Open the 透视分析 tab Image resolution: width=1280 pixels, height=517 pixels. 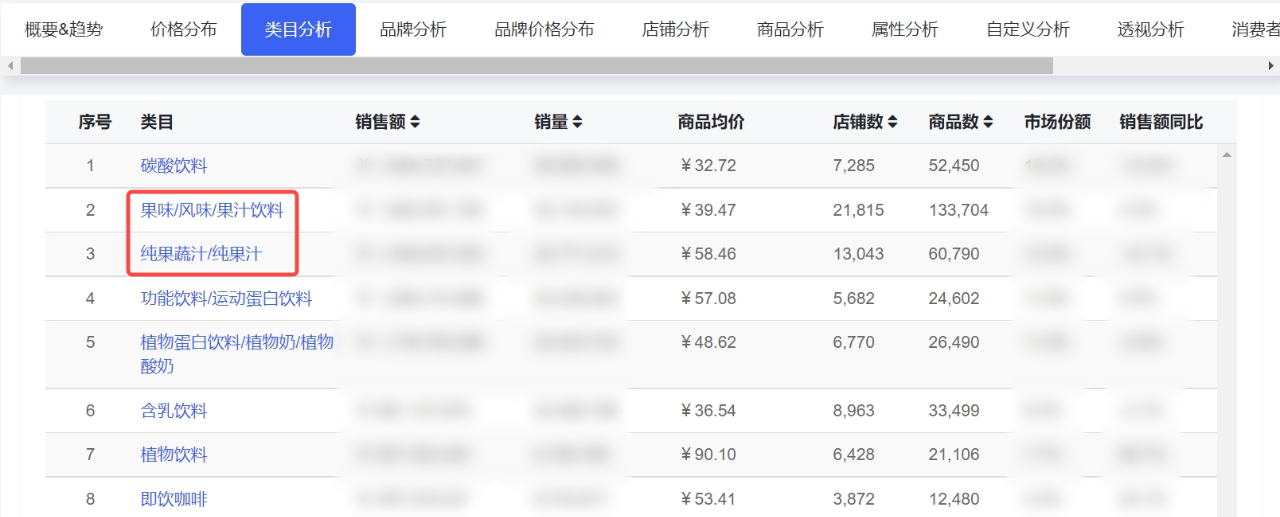pyautogui.click(x=1151, y=29)
